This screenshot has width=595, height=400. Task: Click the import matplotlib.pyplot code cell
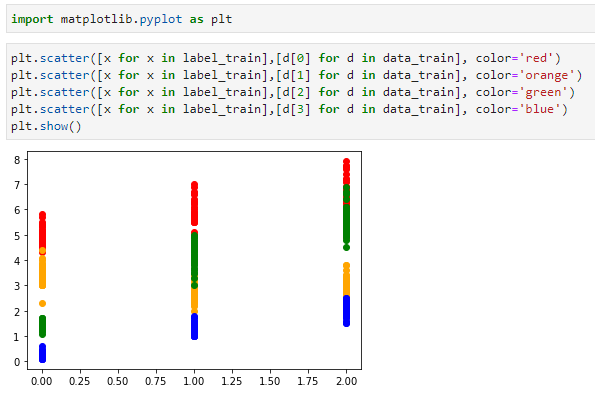coord(301,19)
